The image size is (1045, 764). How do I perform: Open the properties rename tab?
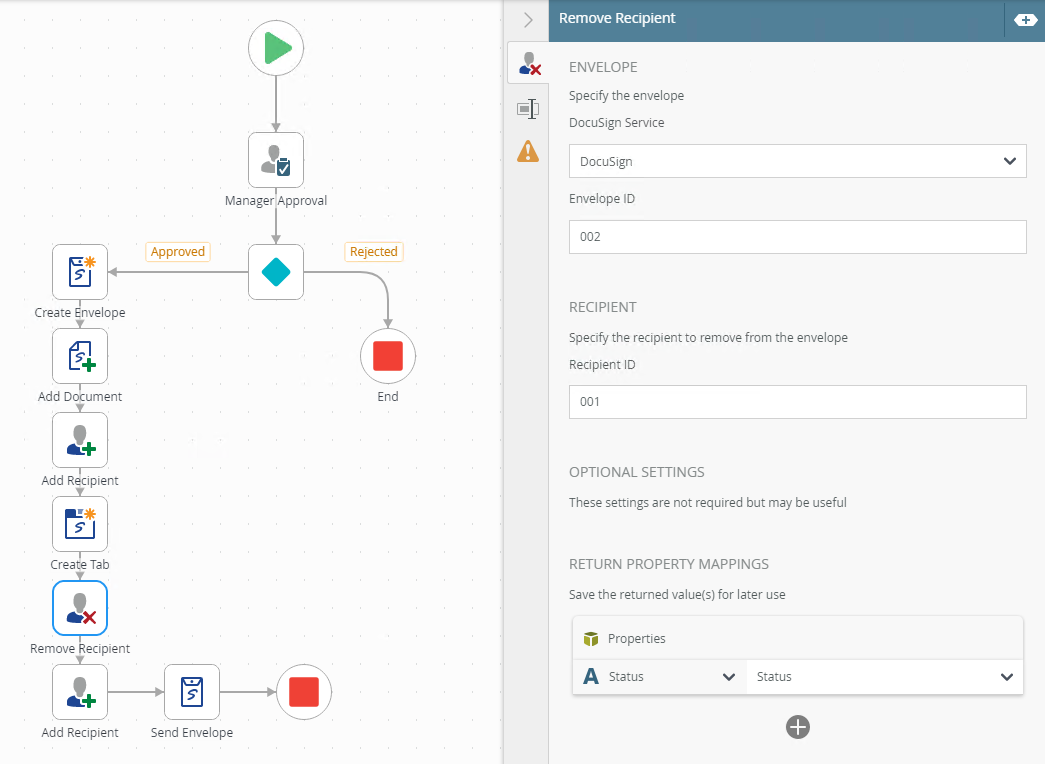coord(528,108)
